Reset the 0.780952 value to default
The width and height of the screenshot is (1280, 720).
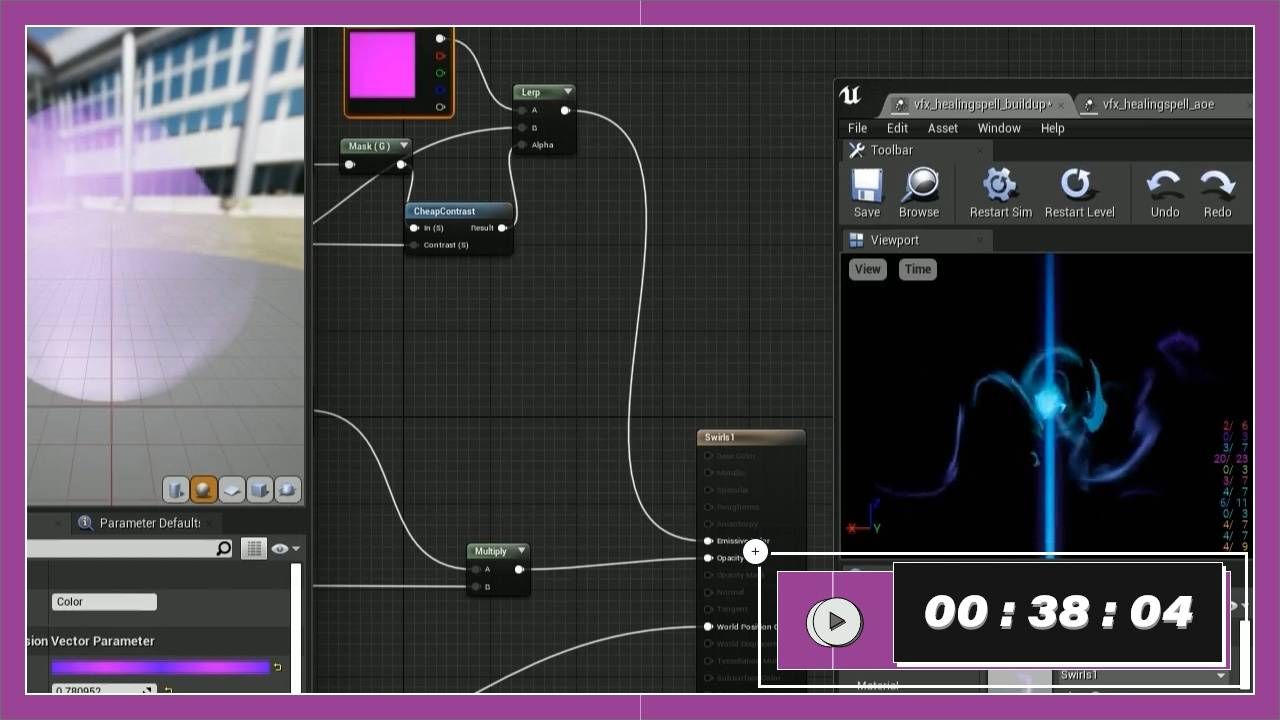167,690
